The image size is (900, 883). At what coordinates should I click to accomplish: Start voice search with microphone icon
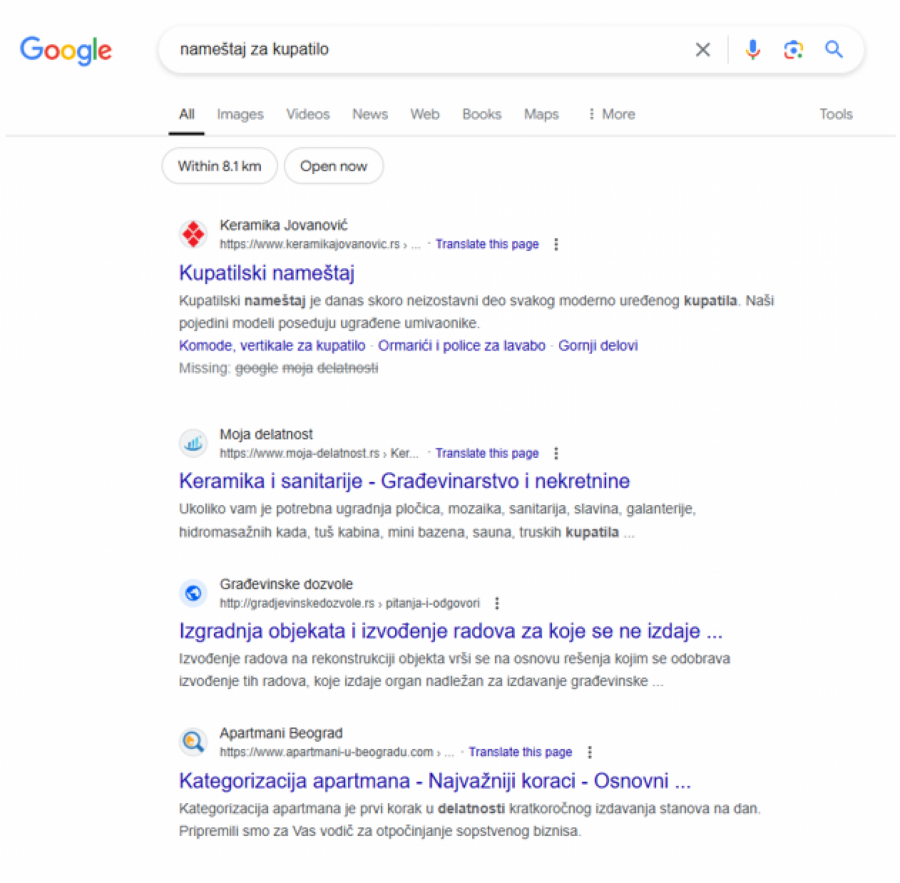coord(753,50)
